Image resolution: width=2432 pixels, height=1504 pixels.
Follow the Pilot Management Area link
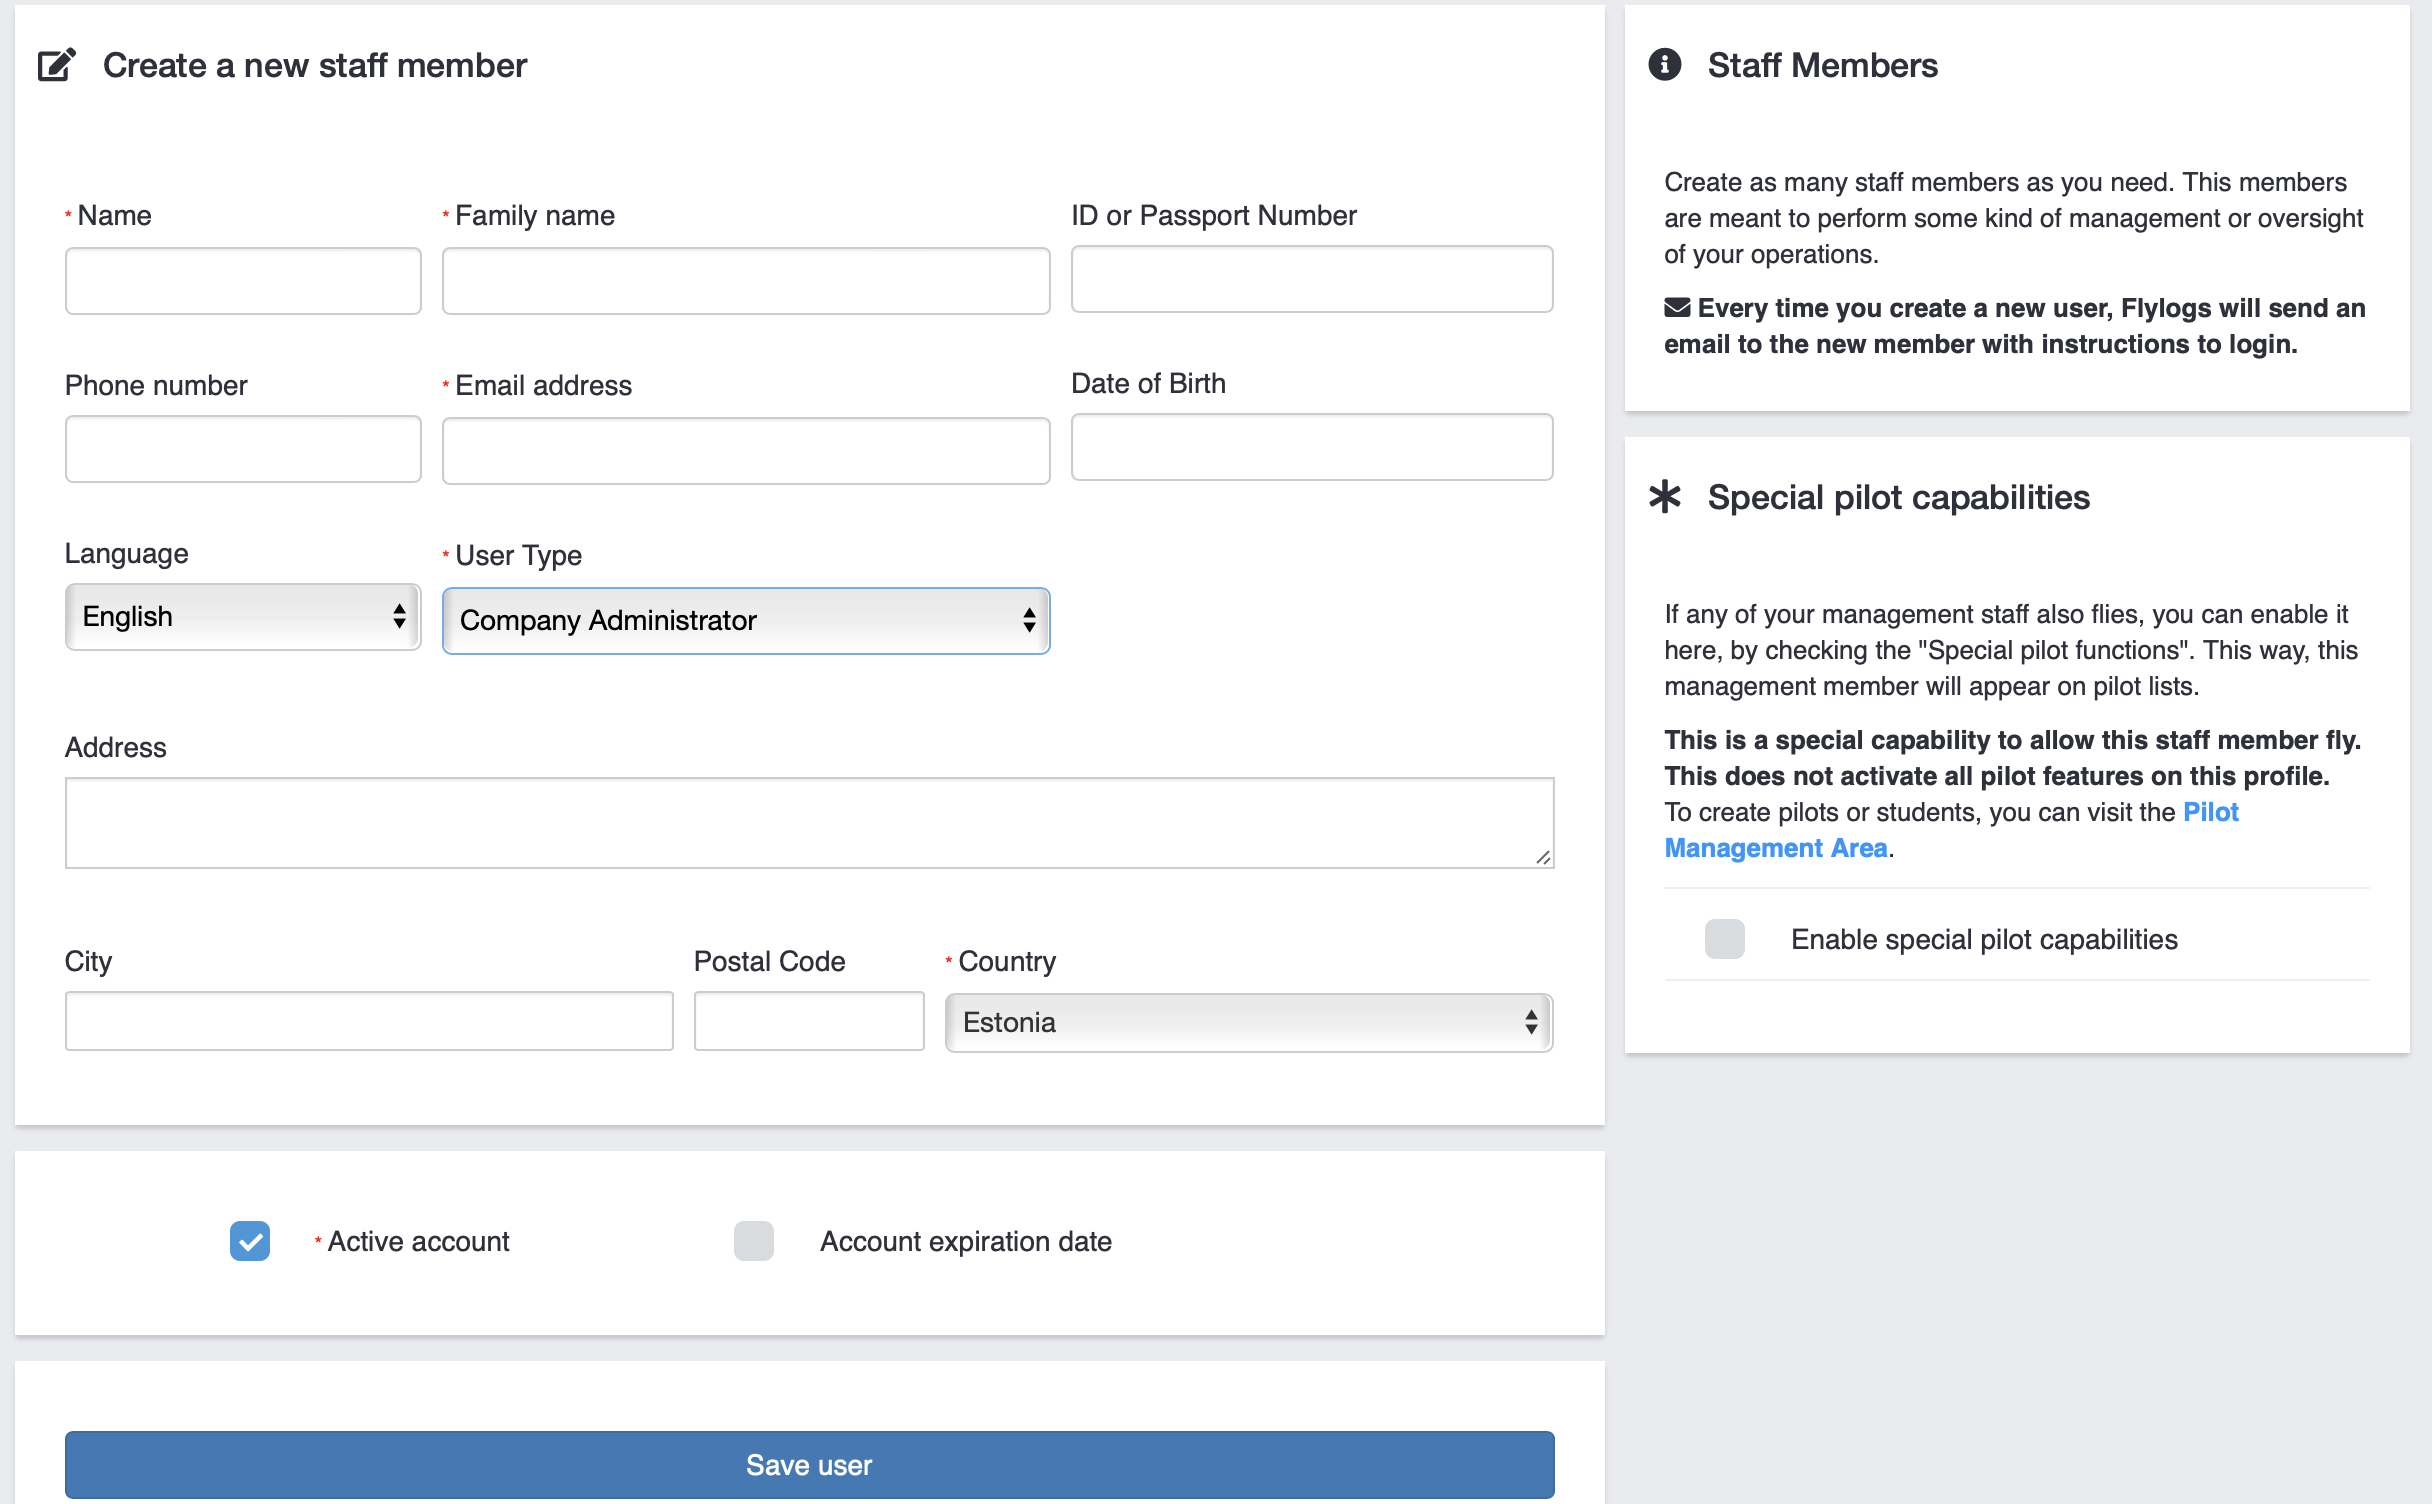coord(1775,848)
